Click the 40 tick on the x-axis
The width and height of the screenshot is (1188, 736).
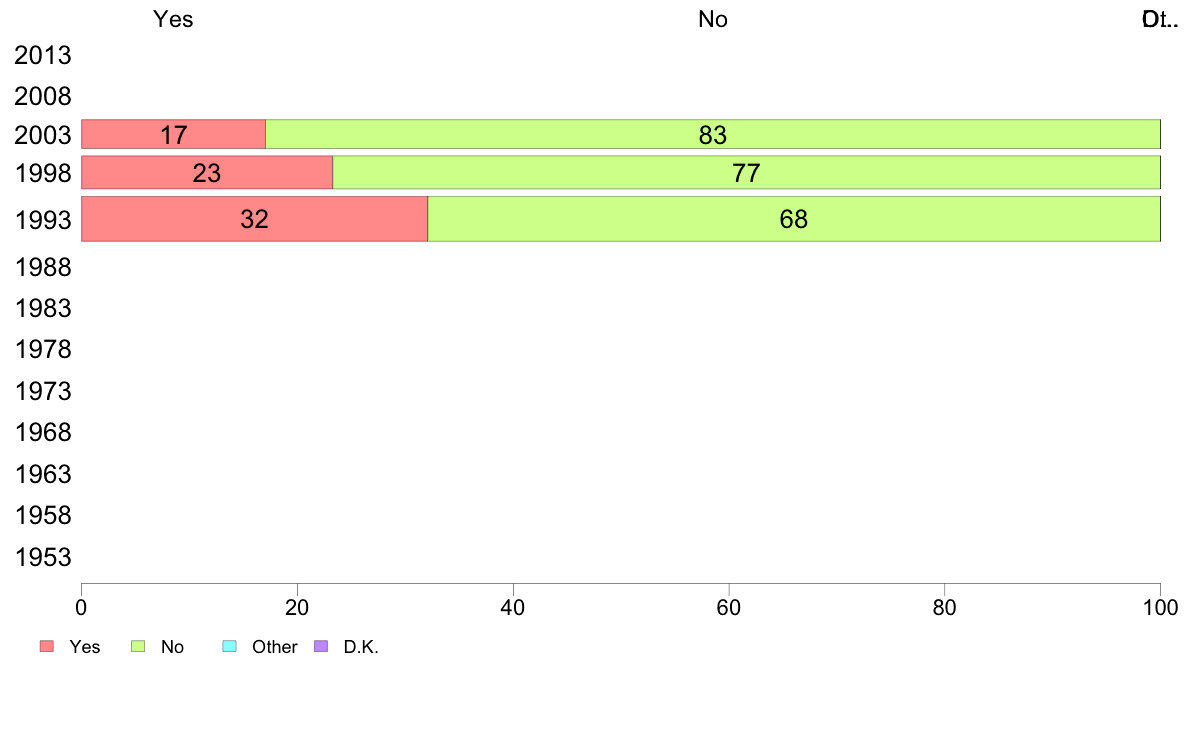pyautogui.click(x=513, y=607)
